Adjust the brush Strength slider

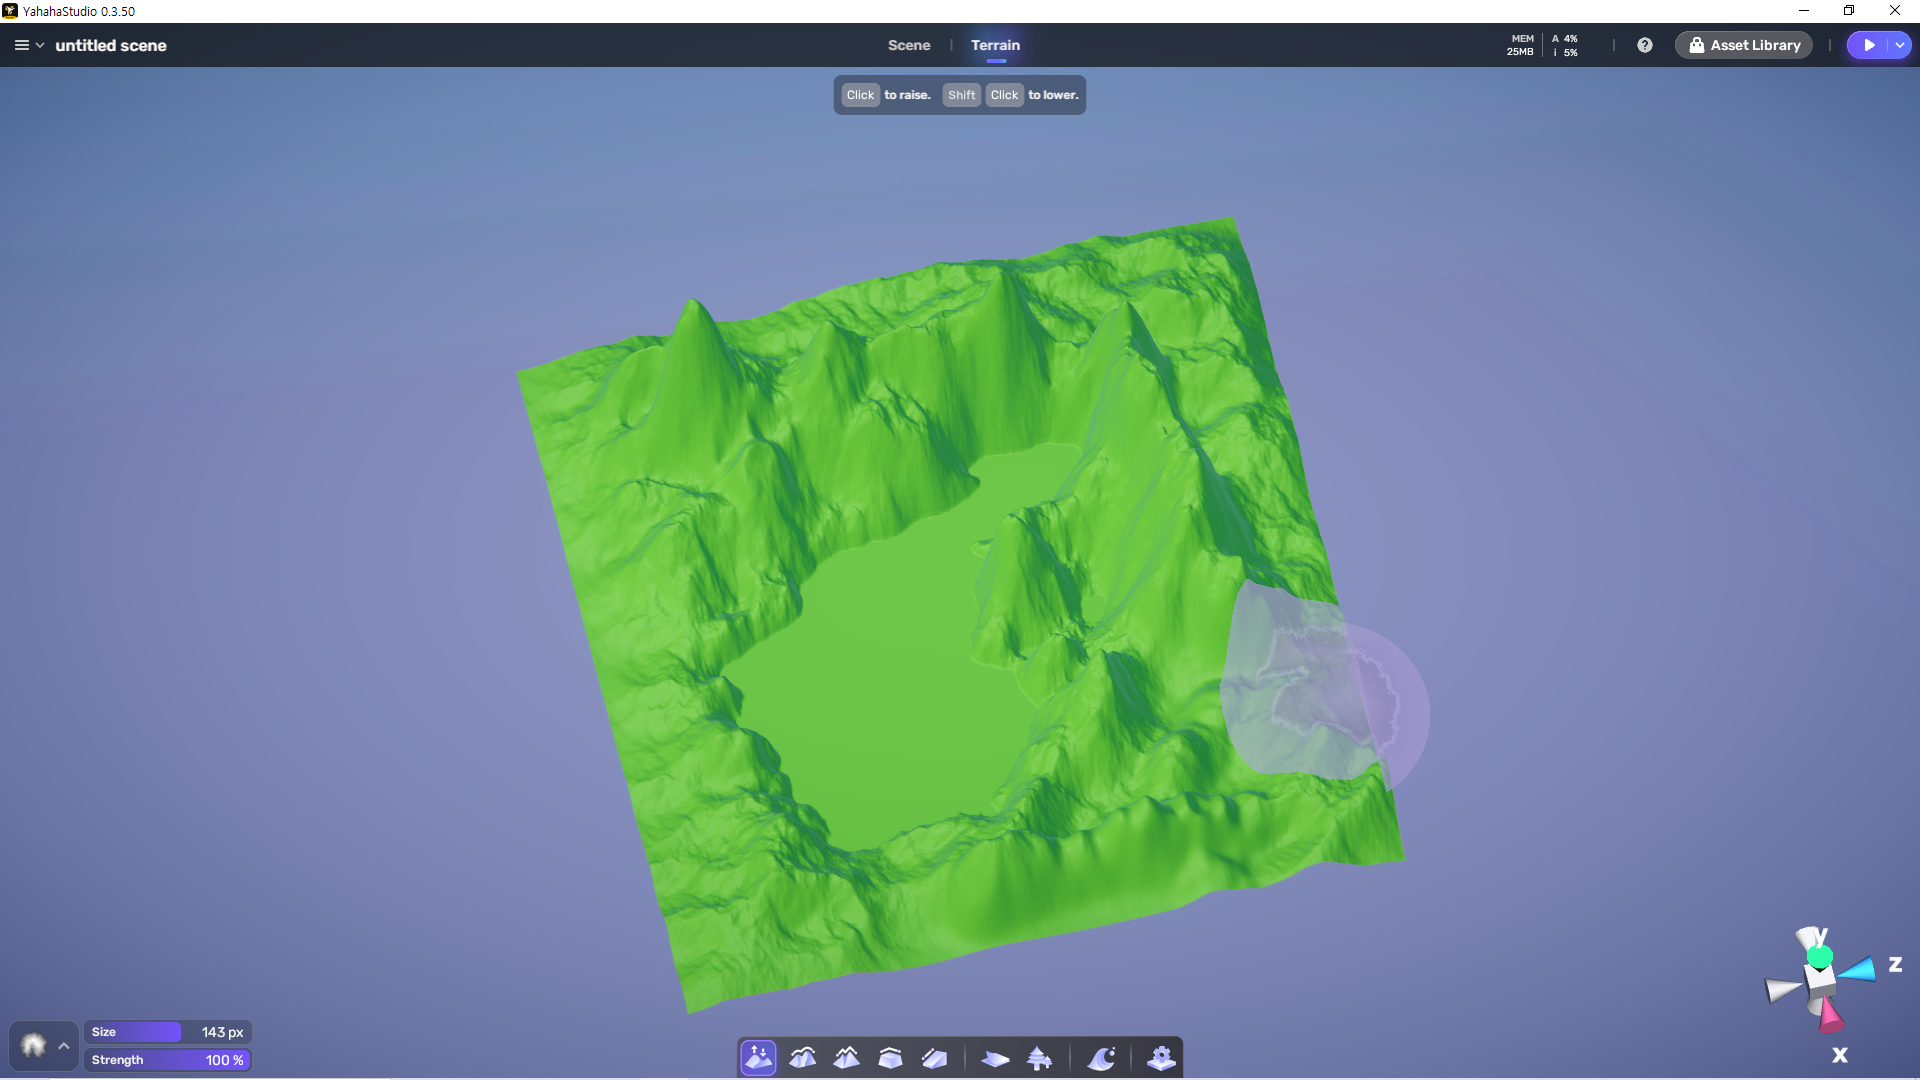click(x=167, y=1060)
